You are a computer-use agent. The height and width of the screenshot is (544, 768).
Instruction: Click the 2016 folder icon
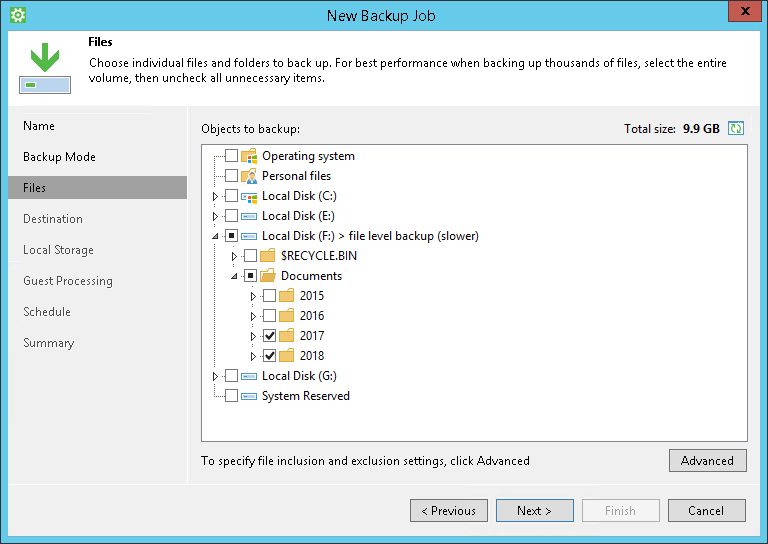coord(287,316)
